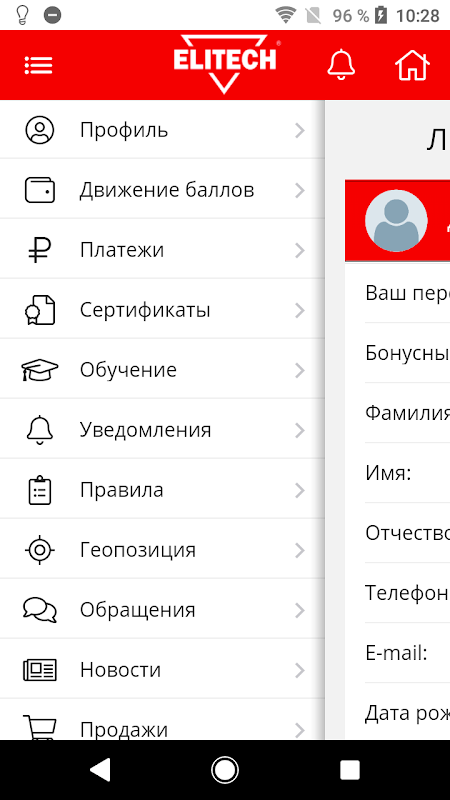Tap the chevron next to Обращения

(300, 610)
